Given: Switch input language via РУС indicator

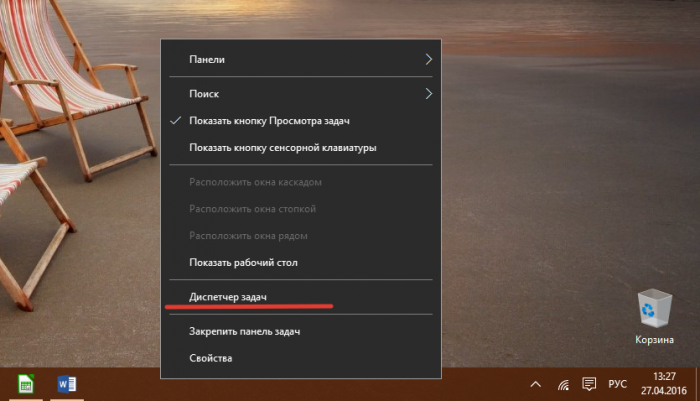Looking at the screenshot, I should (x=619, y=384).
